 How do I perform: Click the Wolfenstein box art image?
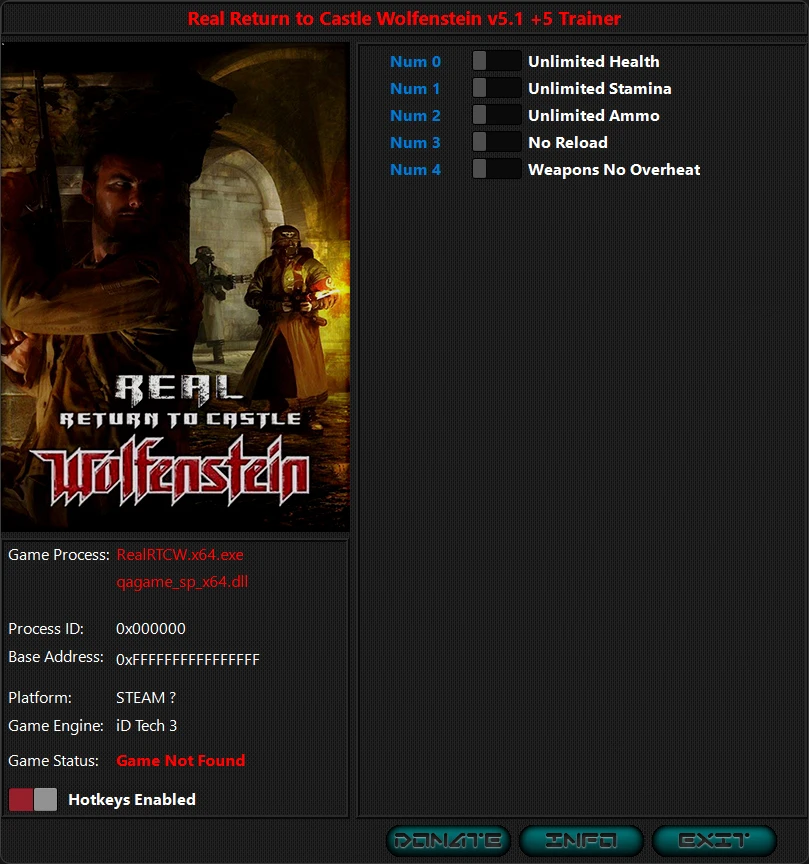[177, 288]
